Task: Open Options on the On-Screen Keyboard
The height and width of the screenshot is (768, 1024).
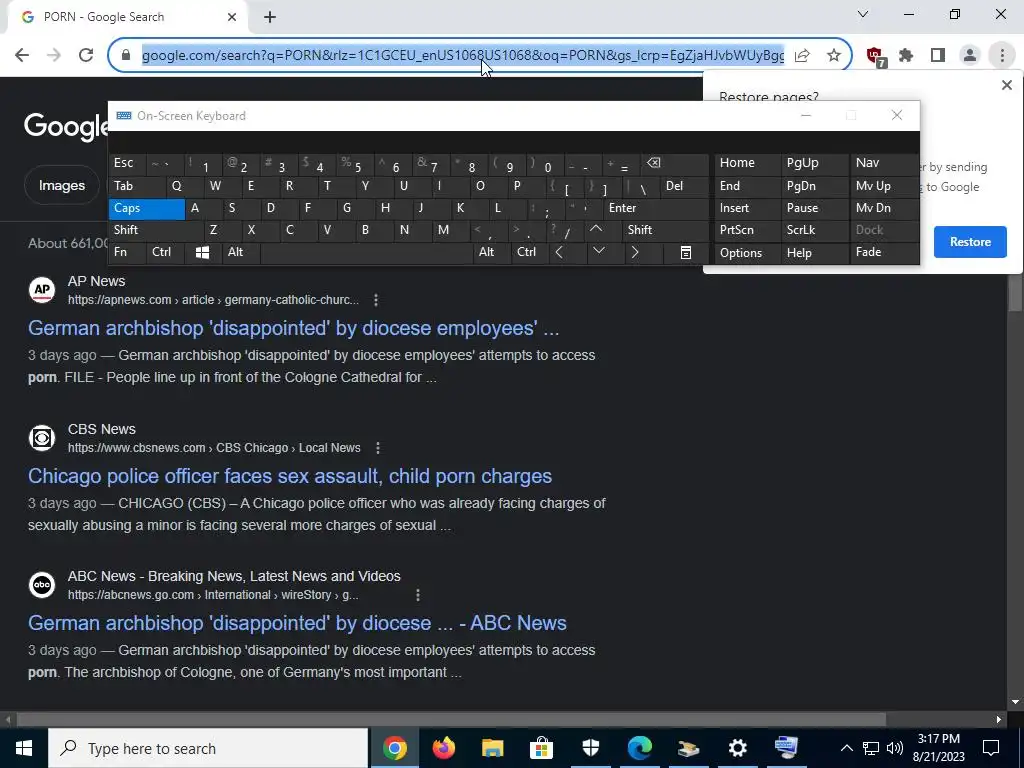Action: point(748,253)
